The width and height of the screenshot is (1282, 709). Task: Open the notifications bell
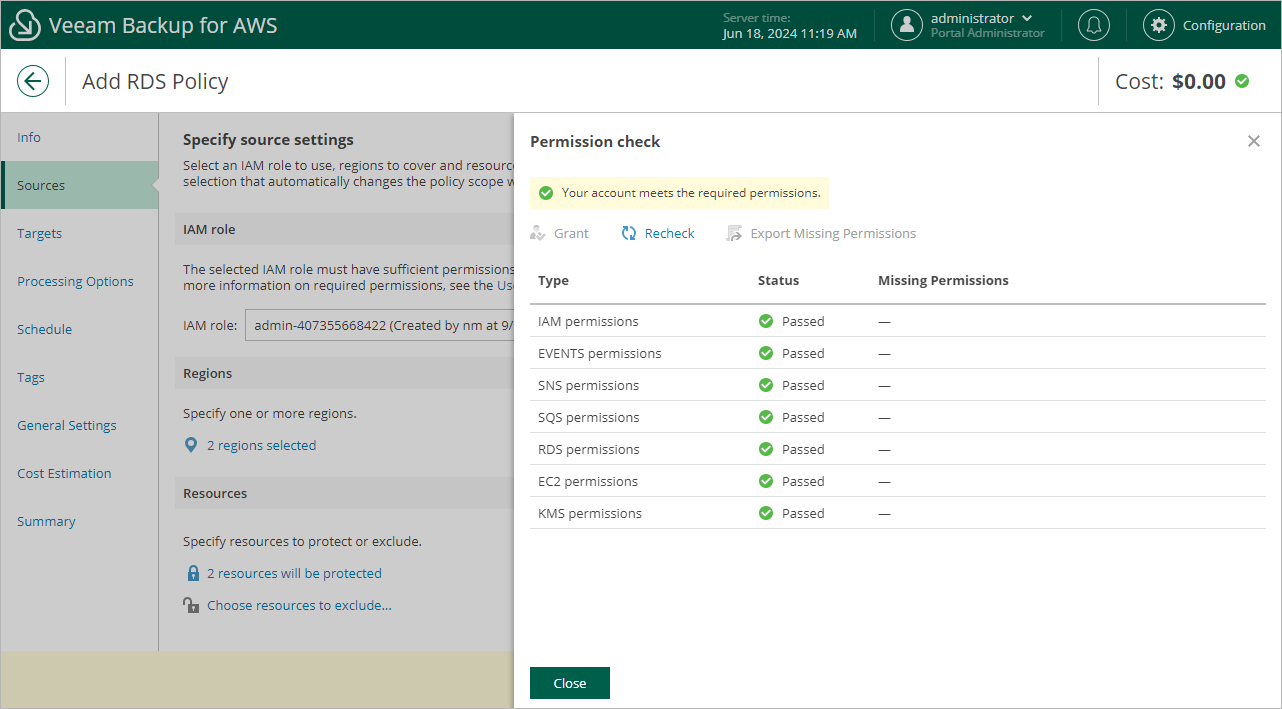tap(1094, 25)
